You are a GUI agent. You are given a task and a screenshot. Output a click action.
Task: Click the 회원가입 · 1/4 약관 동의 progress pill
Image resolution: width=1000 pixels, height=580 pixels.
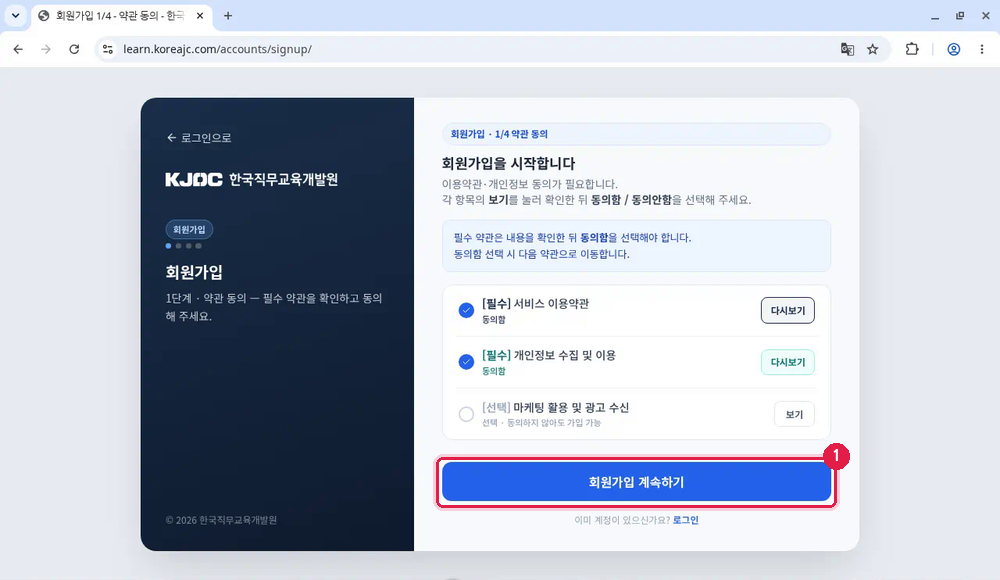coord(636,134)
